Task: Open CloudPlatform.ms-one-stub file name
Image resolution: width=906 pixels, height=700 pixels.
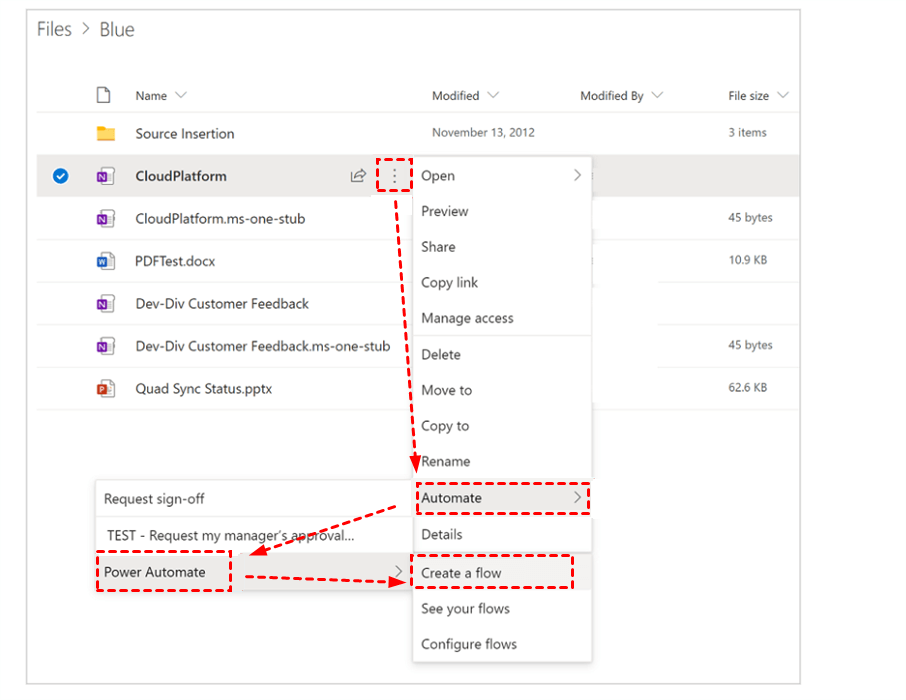Action: pyautogui.click(x=220, y=218)
